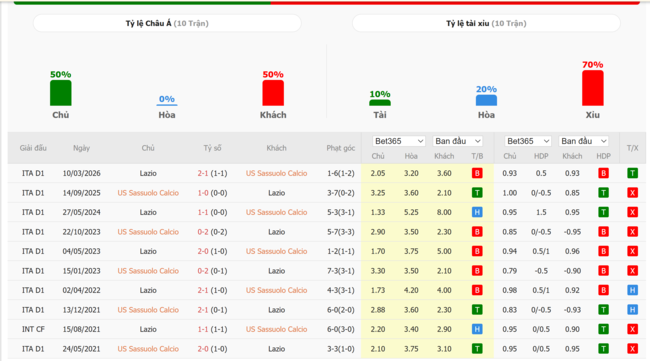Open the 1-0 (0-0) score of 14/09/2025
Image resolution: width=650 pixels, height=361 pixels.
[212, 193]
